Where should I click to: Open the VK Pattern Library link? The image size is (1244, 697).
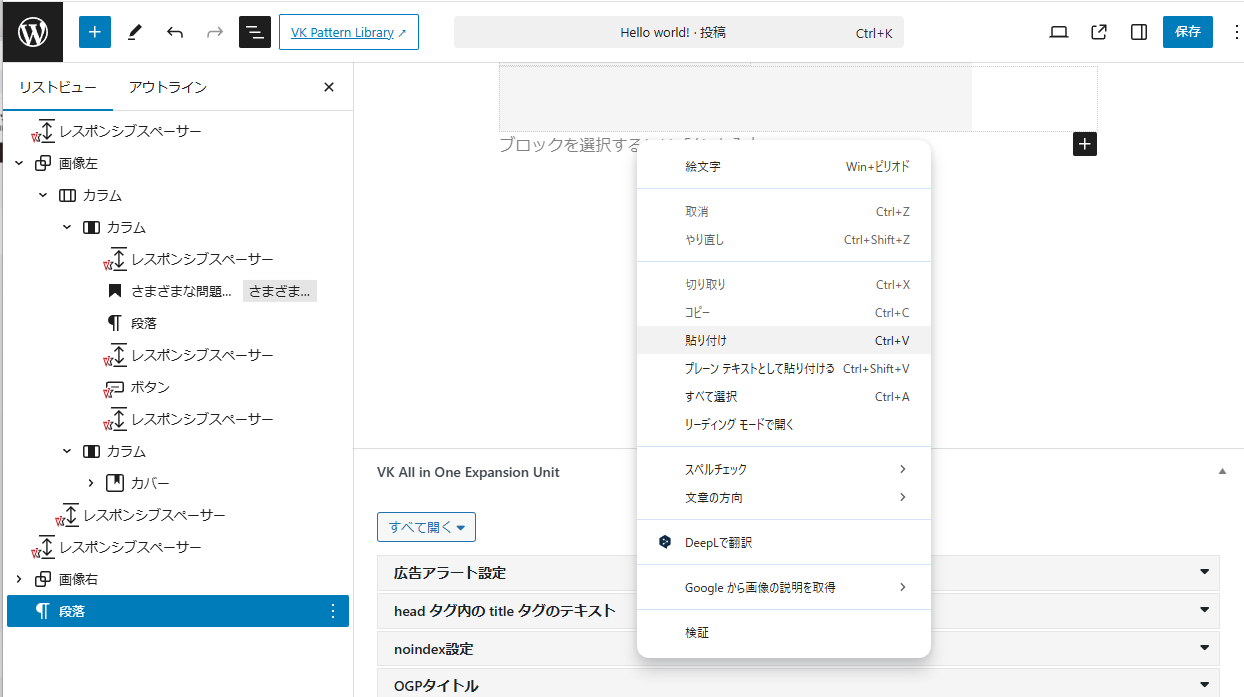(x=348, y=32)
